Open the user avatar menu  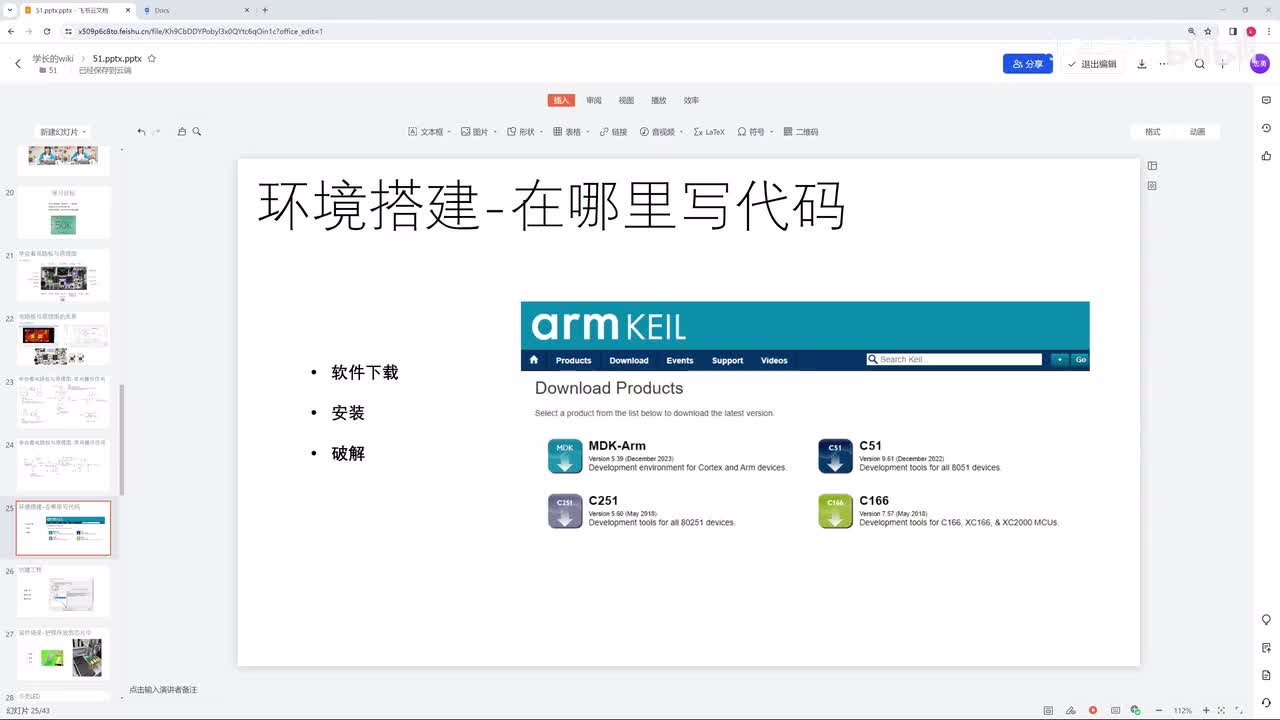coord(1259,63)
